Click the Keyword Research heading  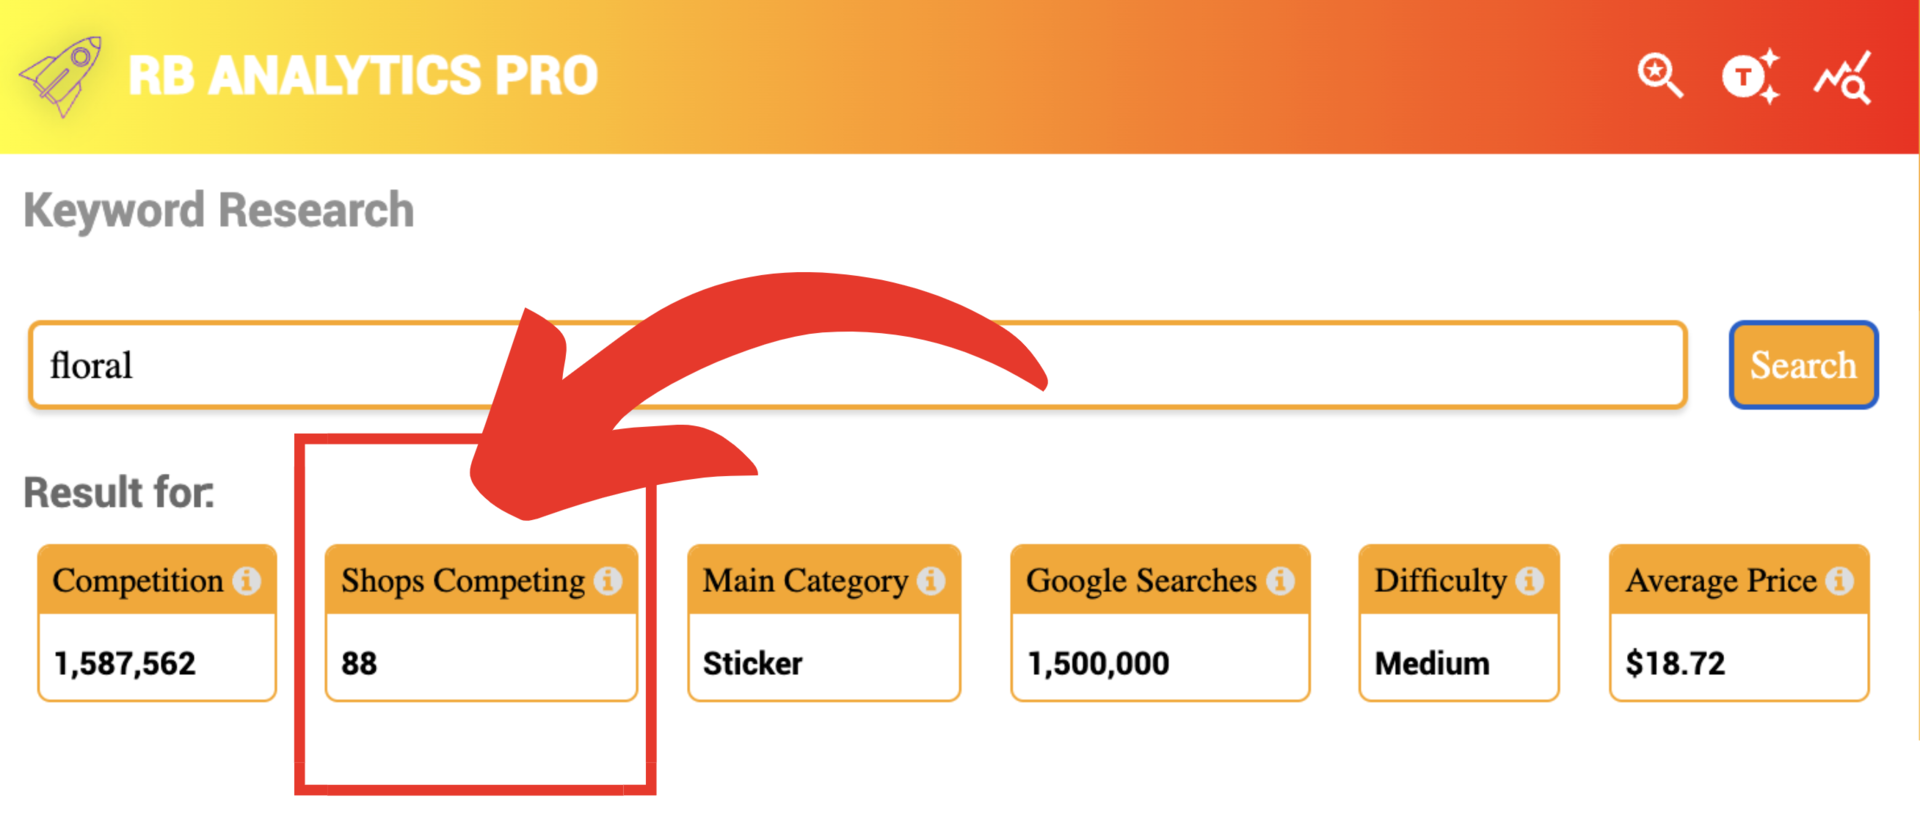pyautogui.click(x=219, y=210)
